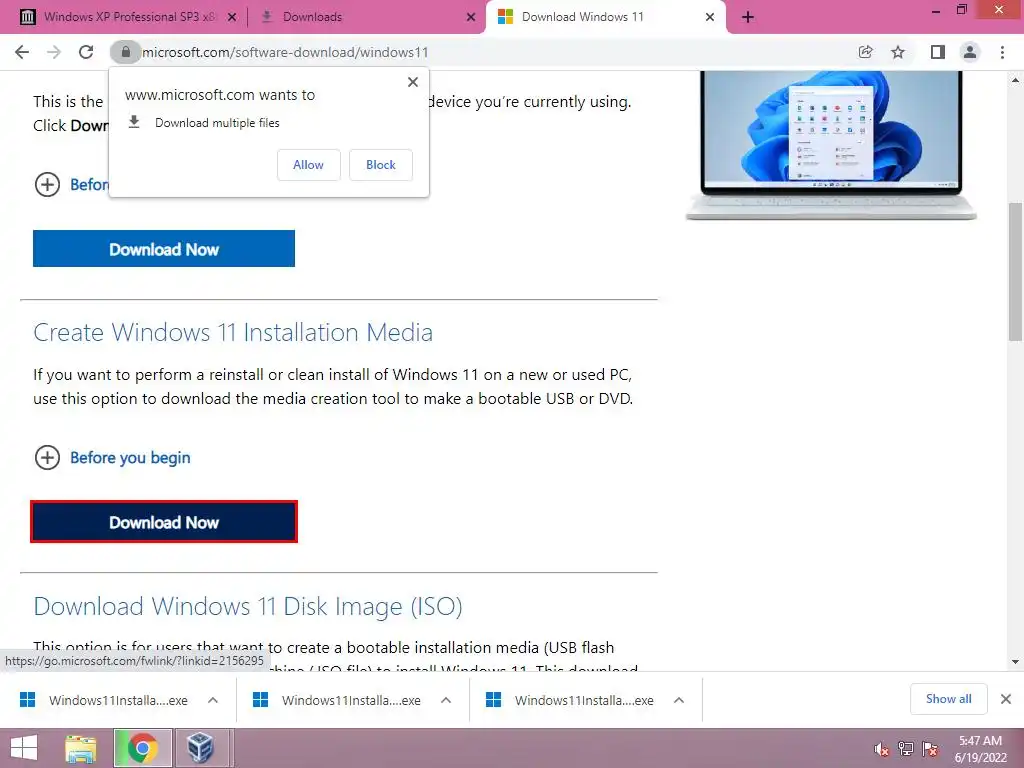Click the Windows 11 laptop image

click(x=831, y=145)
